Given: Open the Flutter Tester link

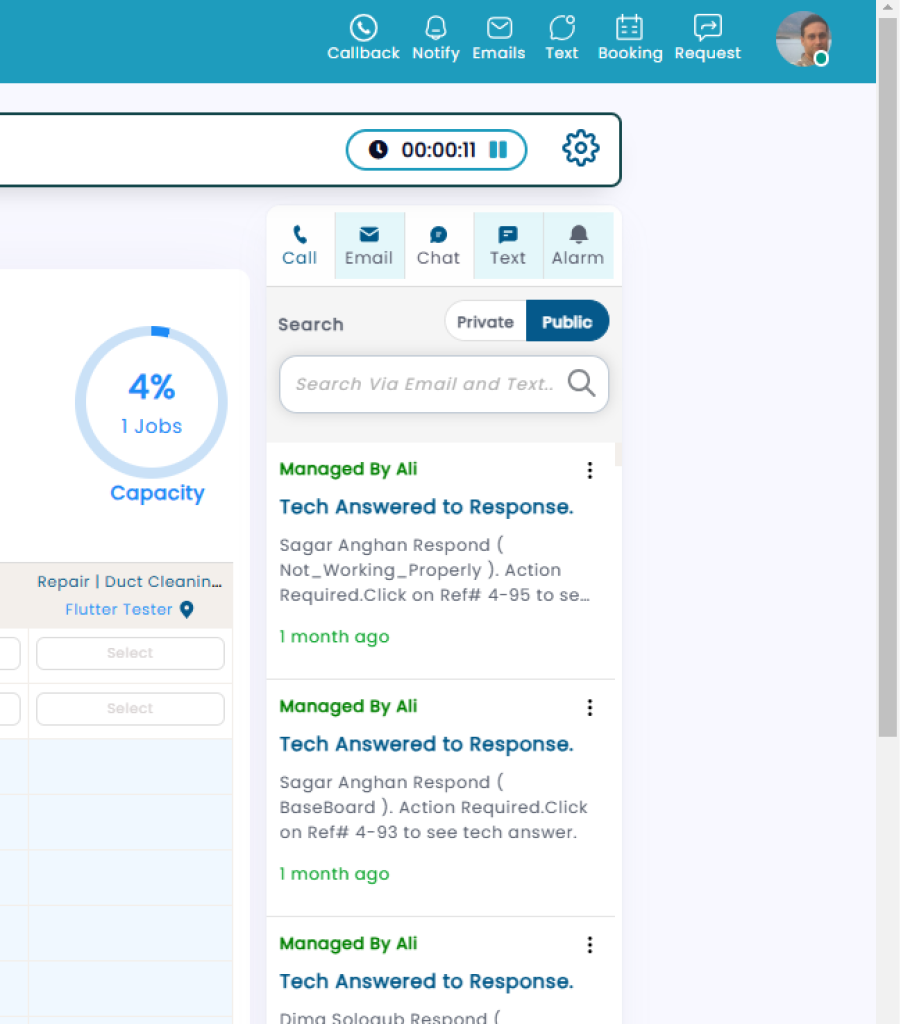Looking at the screenshot, I should tap(119, 609).
